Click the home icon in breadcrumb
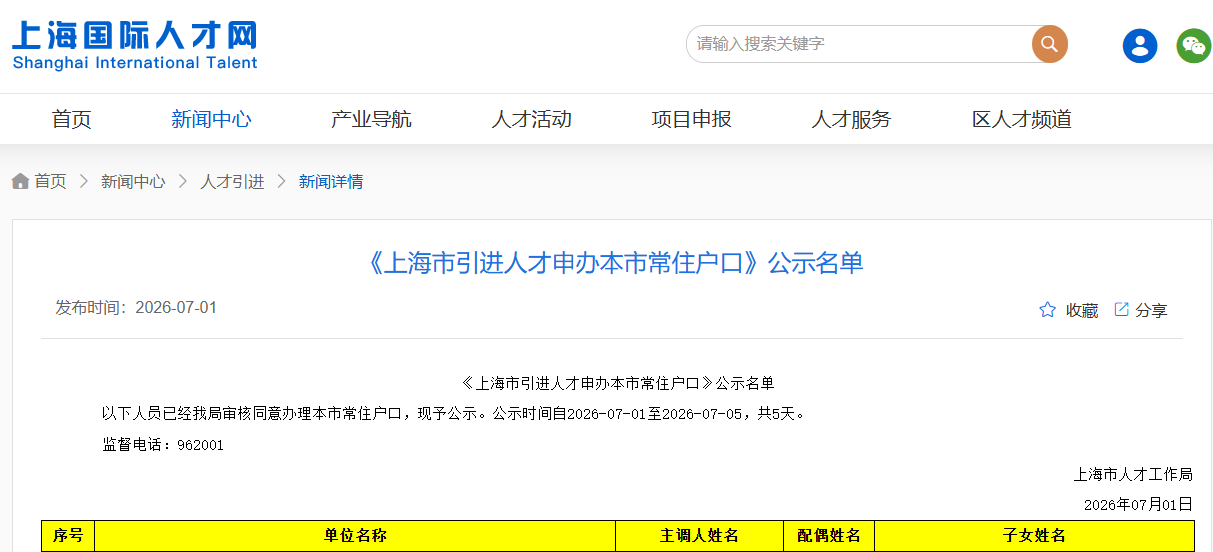1213x552 pixels. pos(20,181)
